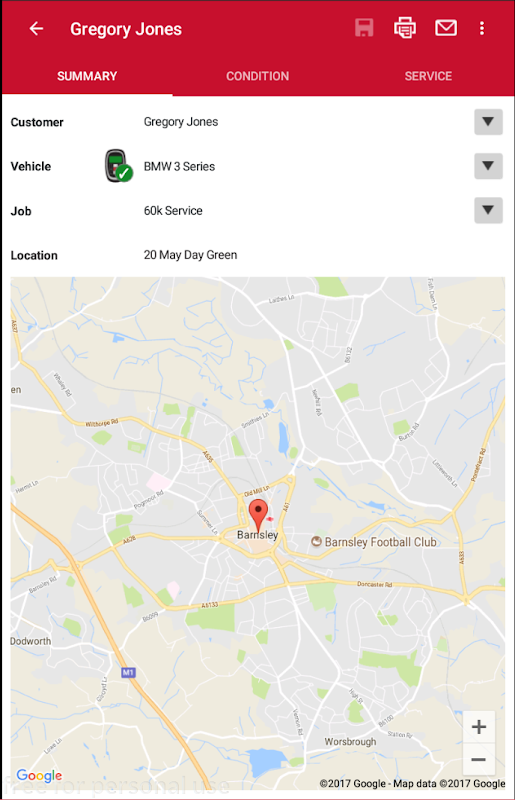Viewport: 515px width, 800px height.
Task: Expand the Job dropdown arrow
Action: coord(488,211)
